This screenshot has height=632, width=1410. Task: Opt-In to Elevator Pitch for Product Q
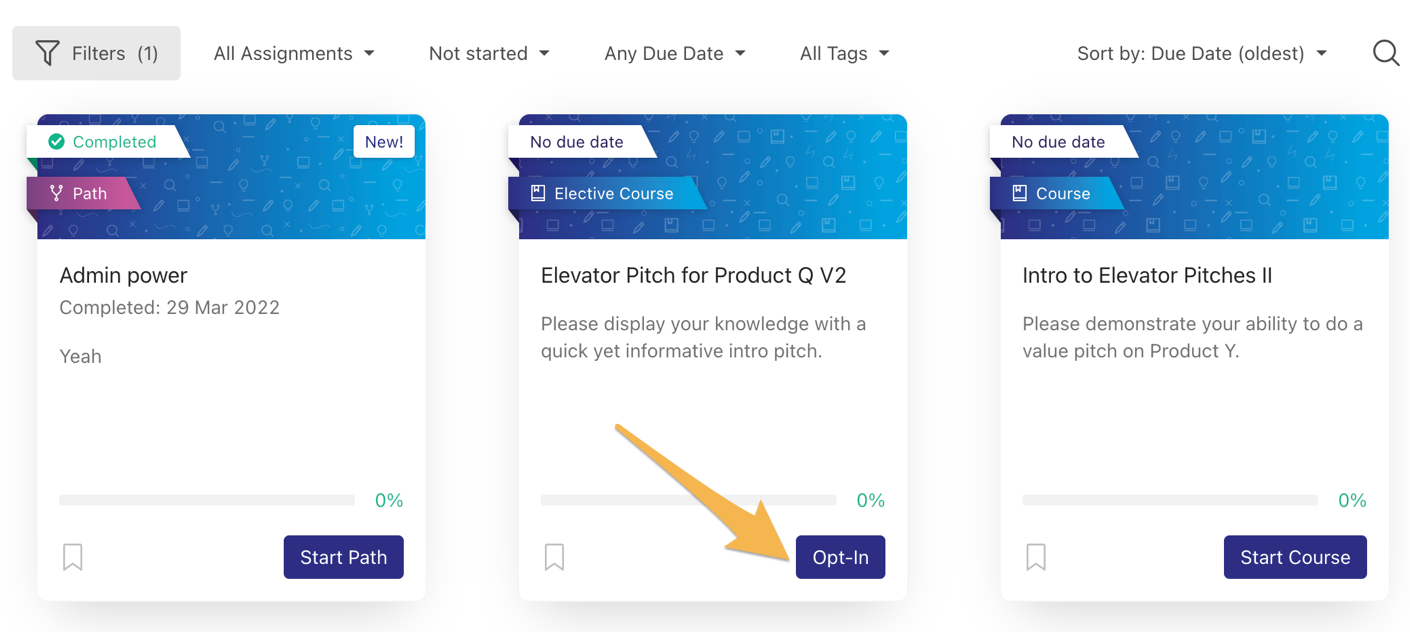click(x=840, y=557)
